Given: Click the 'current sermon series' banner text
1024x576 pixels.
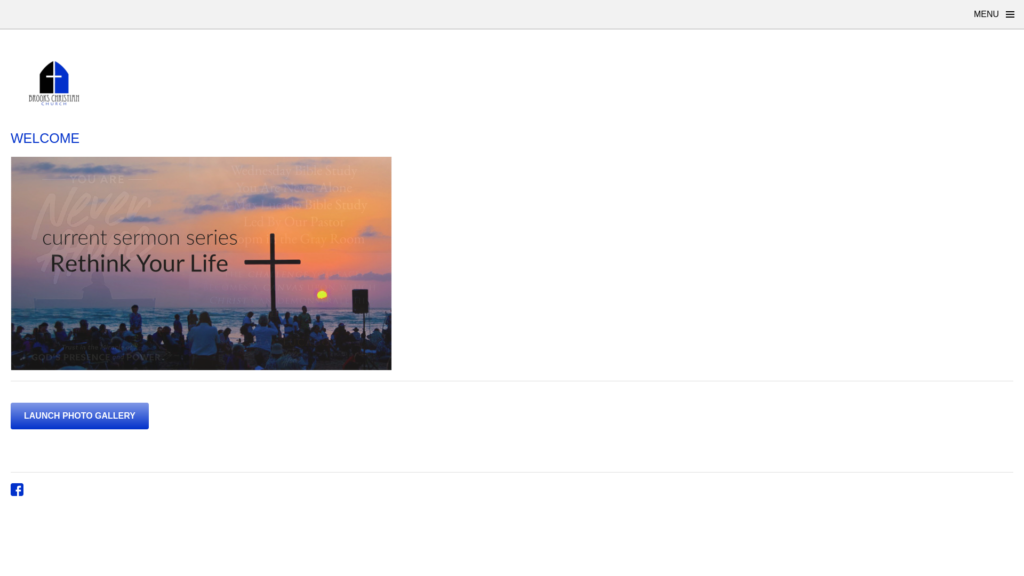Looking at the screenshot, I should tap(140, 238).
